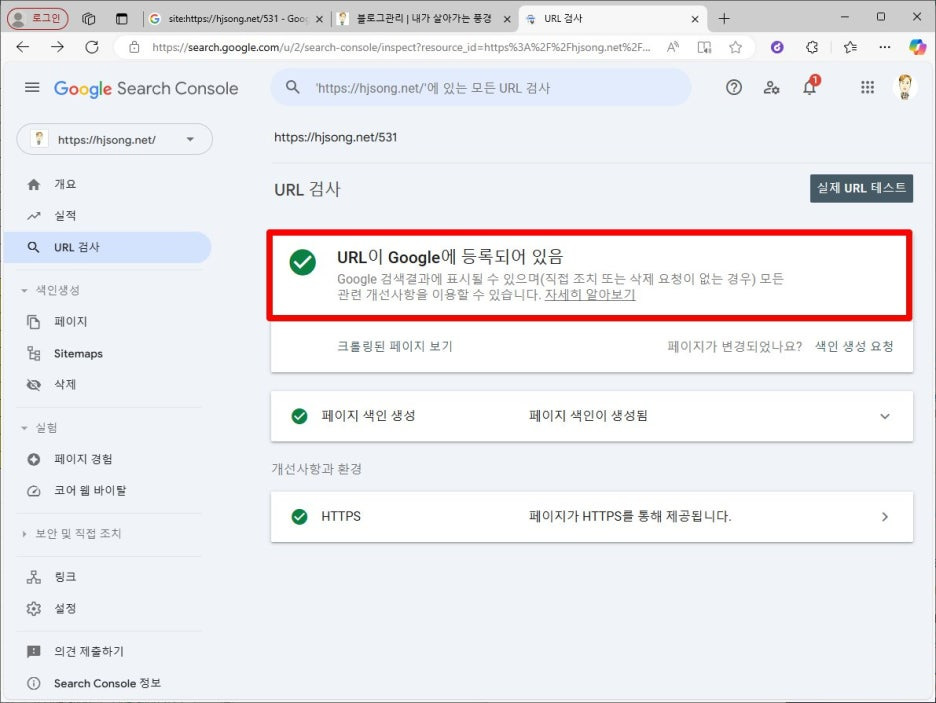Open the HTTPS row arrow
936x703 pixels.
[885, 517]
